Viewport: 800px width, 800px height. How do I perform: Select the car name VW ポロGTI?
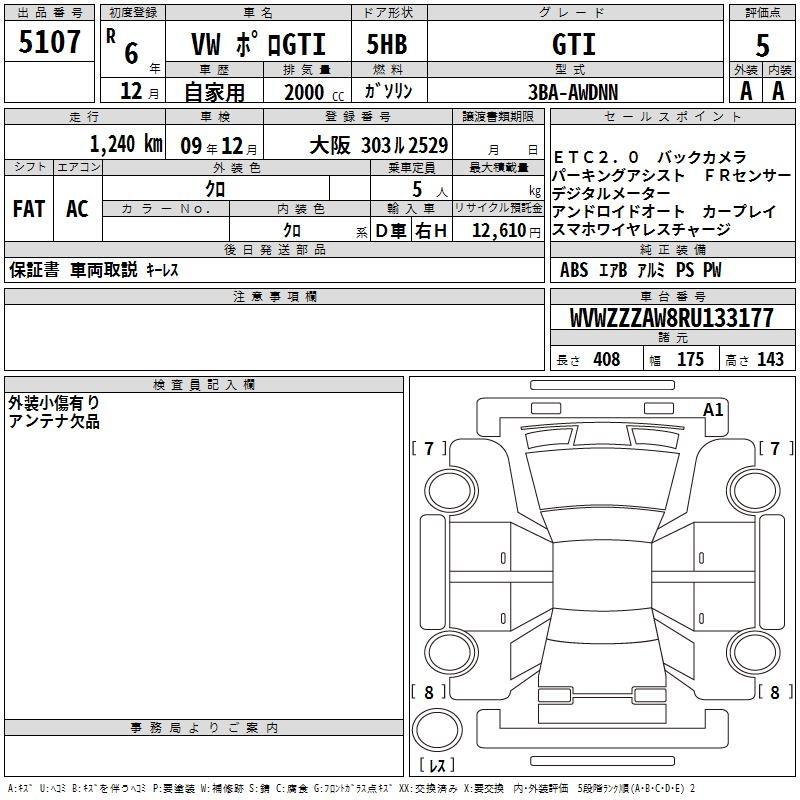click(x=258, y=44)
